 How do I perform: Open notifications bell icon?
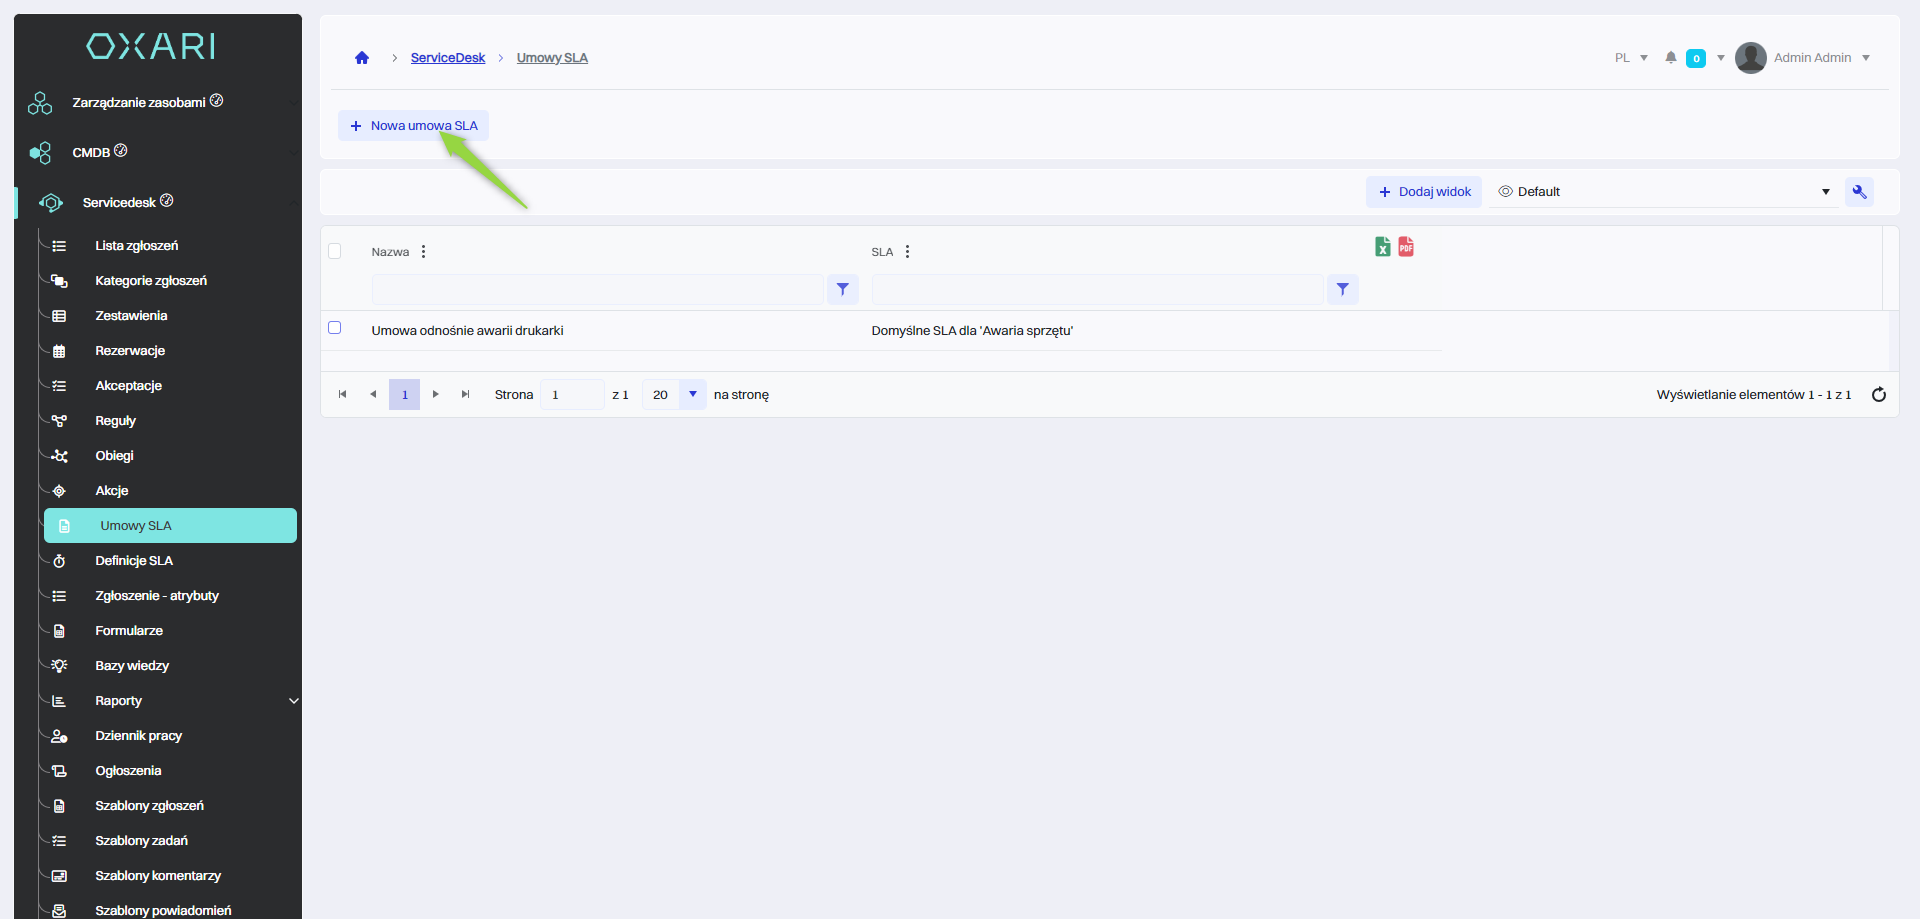tap(1670, 58)
